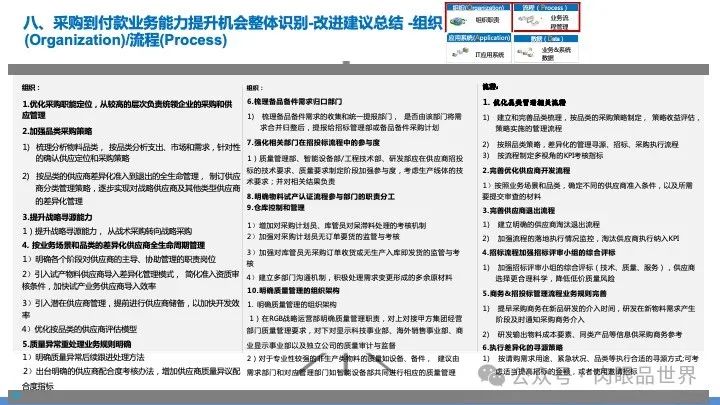
Task: Click bullet 梳理分析物料品类，按品类分析支出
Action: (x=131, y=153)
